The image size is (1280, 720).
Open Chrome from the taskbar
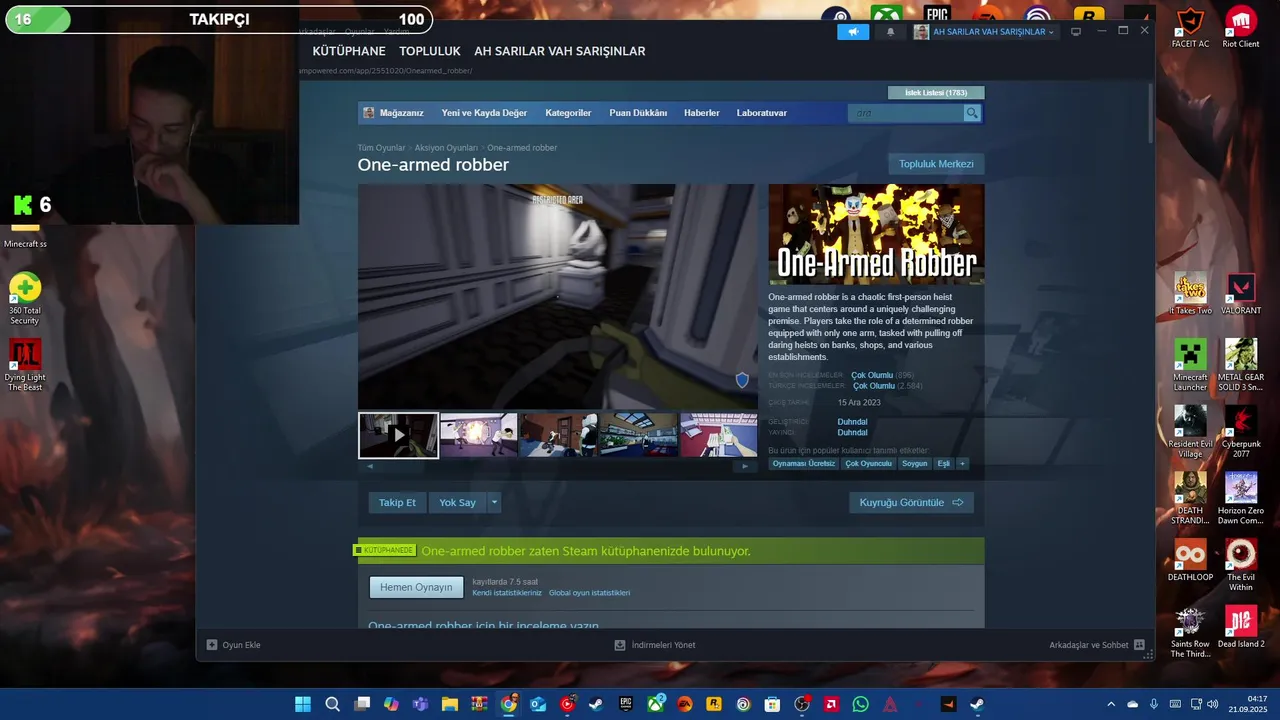(509, 704)
